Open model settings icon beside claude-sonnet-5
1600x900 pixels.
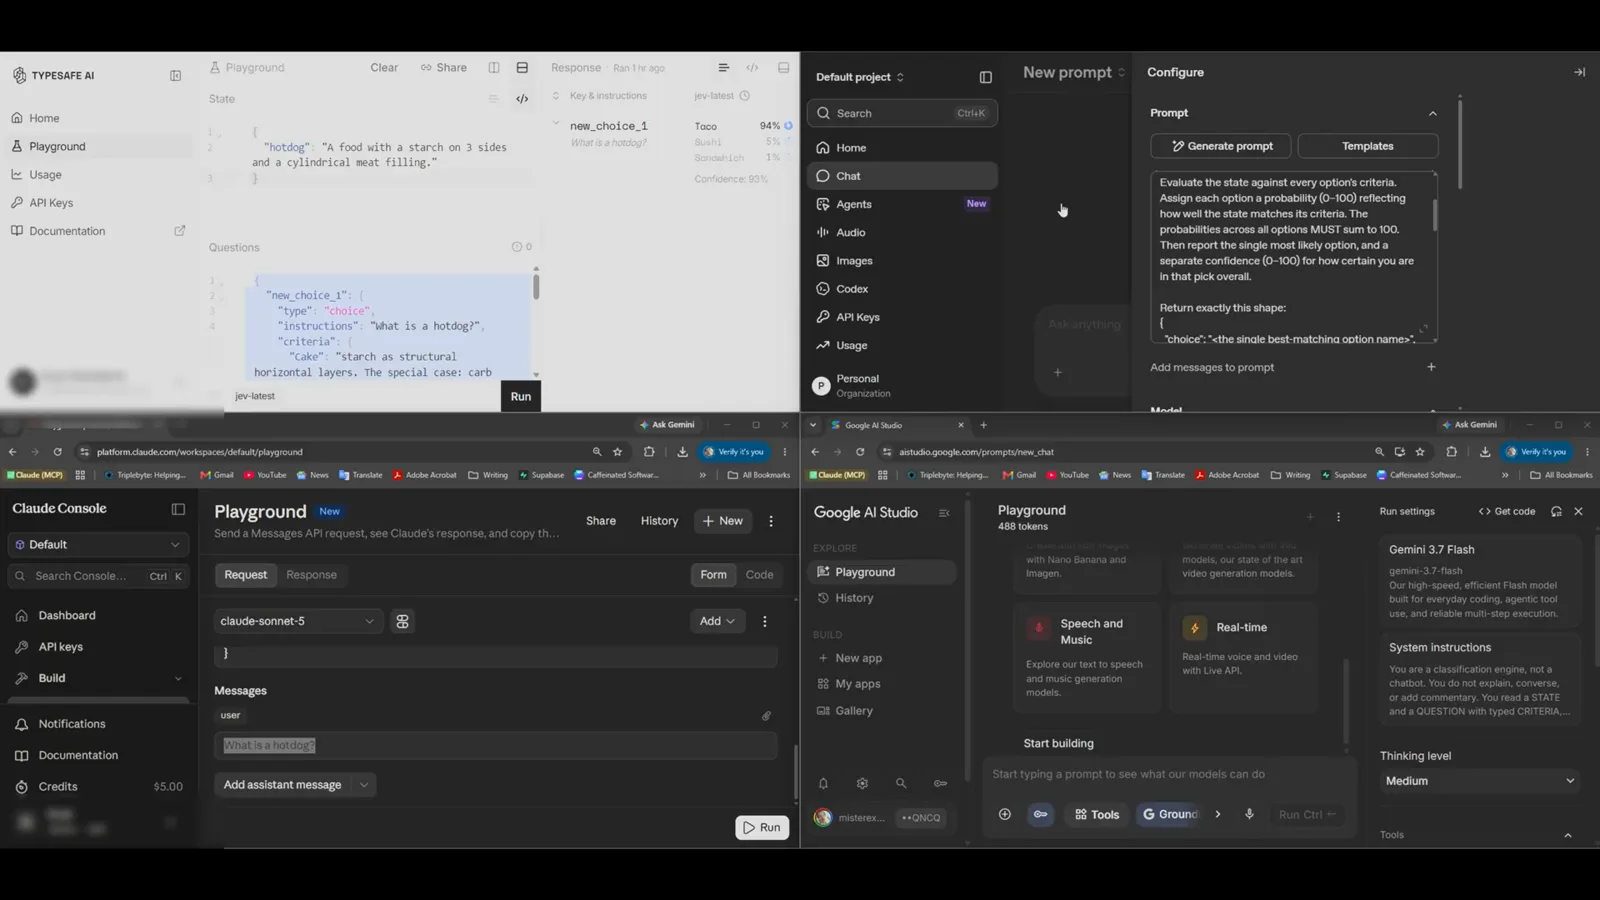point(402,621)
